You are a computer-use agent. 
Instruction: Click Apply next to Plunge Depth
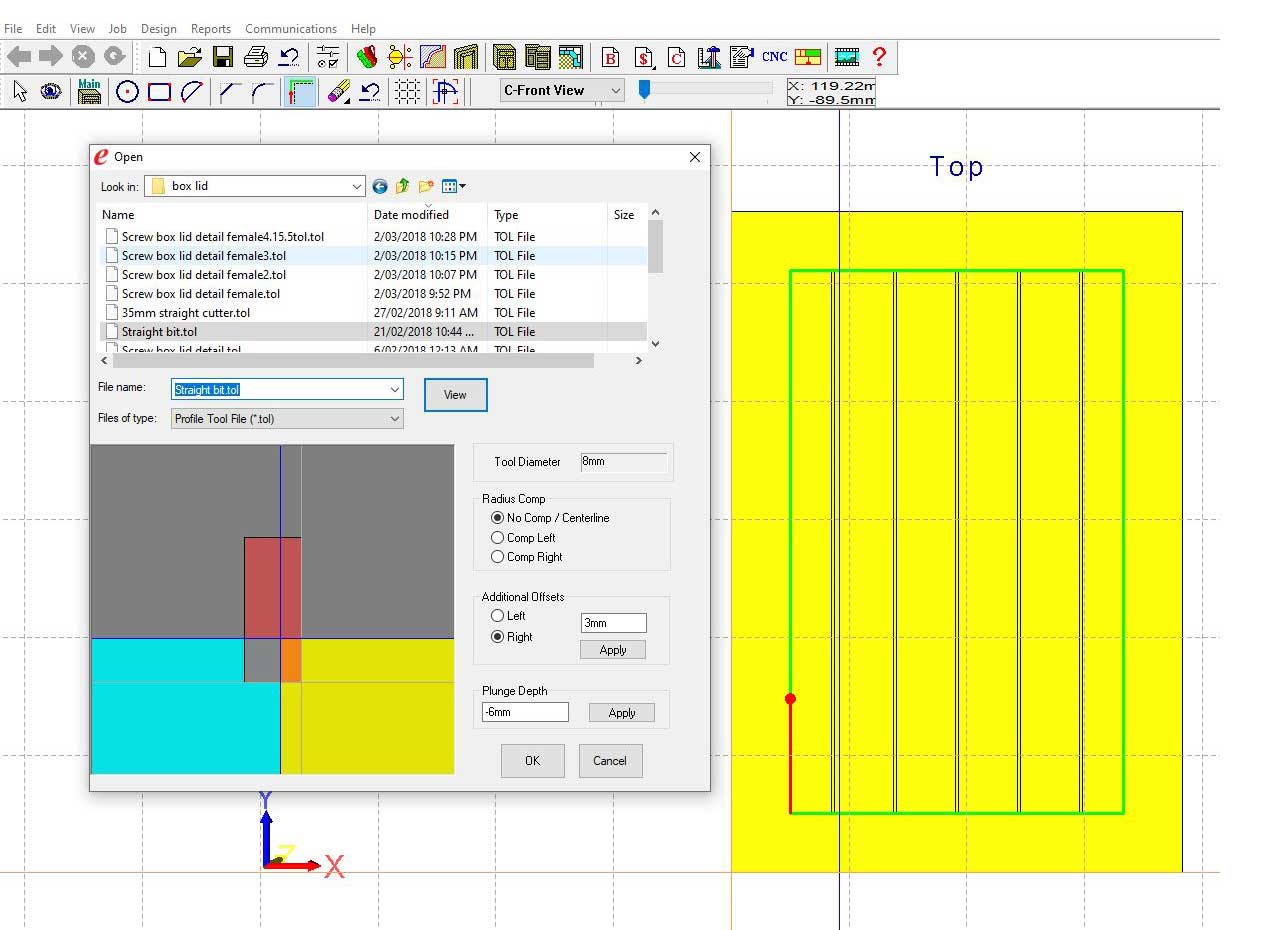point(621,713)
